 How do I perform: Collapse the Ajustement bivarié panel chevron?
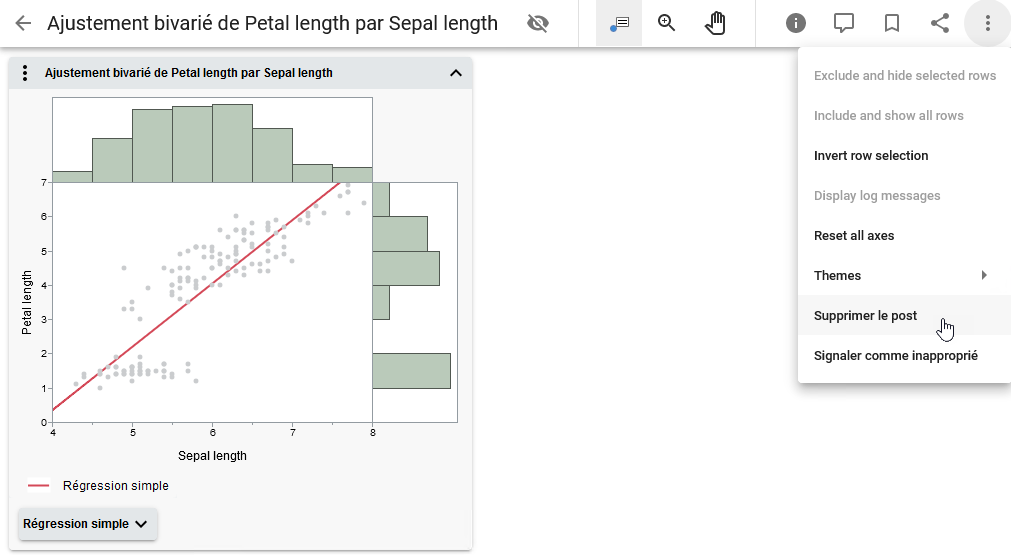[x=456, y=73]
